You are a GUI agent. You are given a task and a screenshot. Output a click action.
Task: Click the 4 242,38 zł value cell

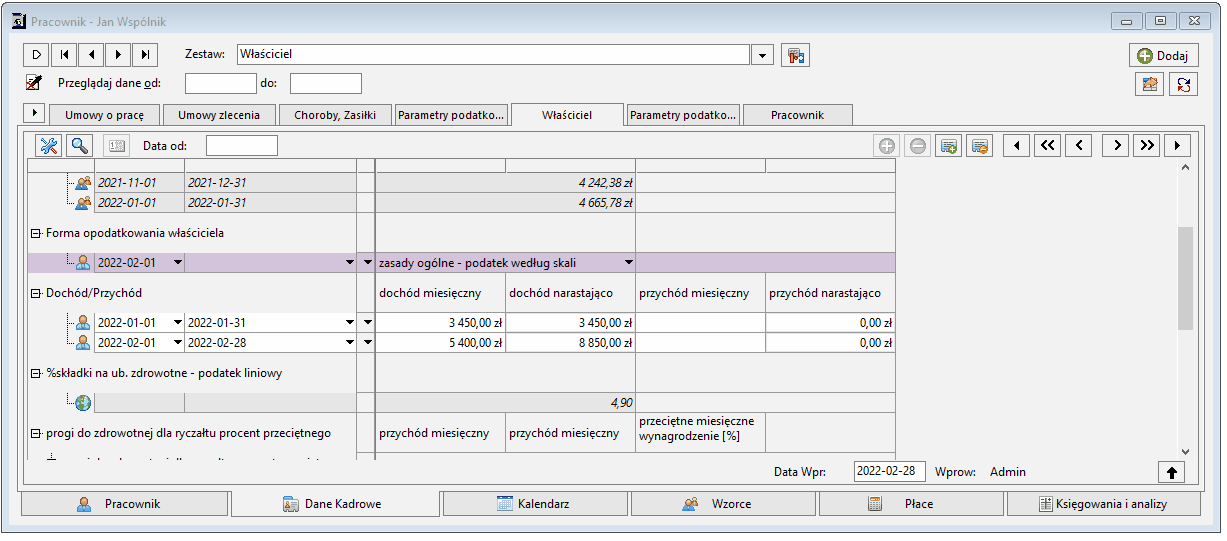(505, 183)
